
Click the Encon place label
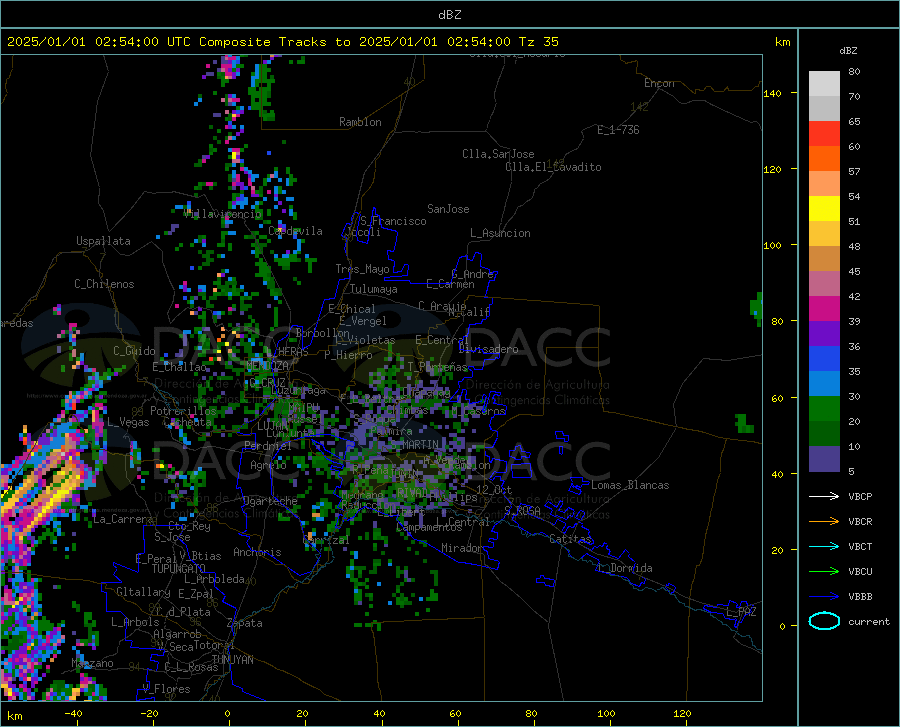tap(659, 83)
